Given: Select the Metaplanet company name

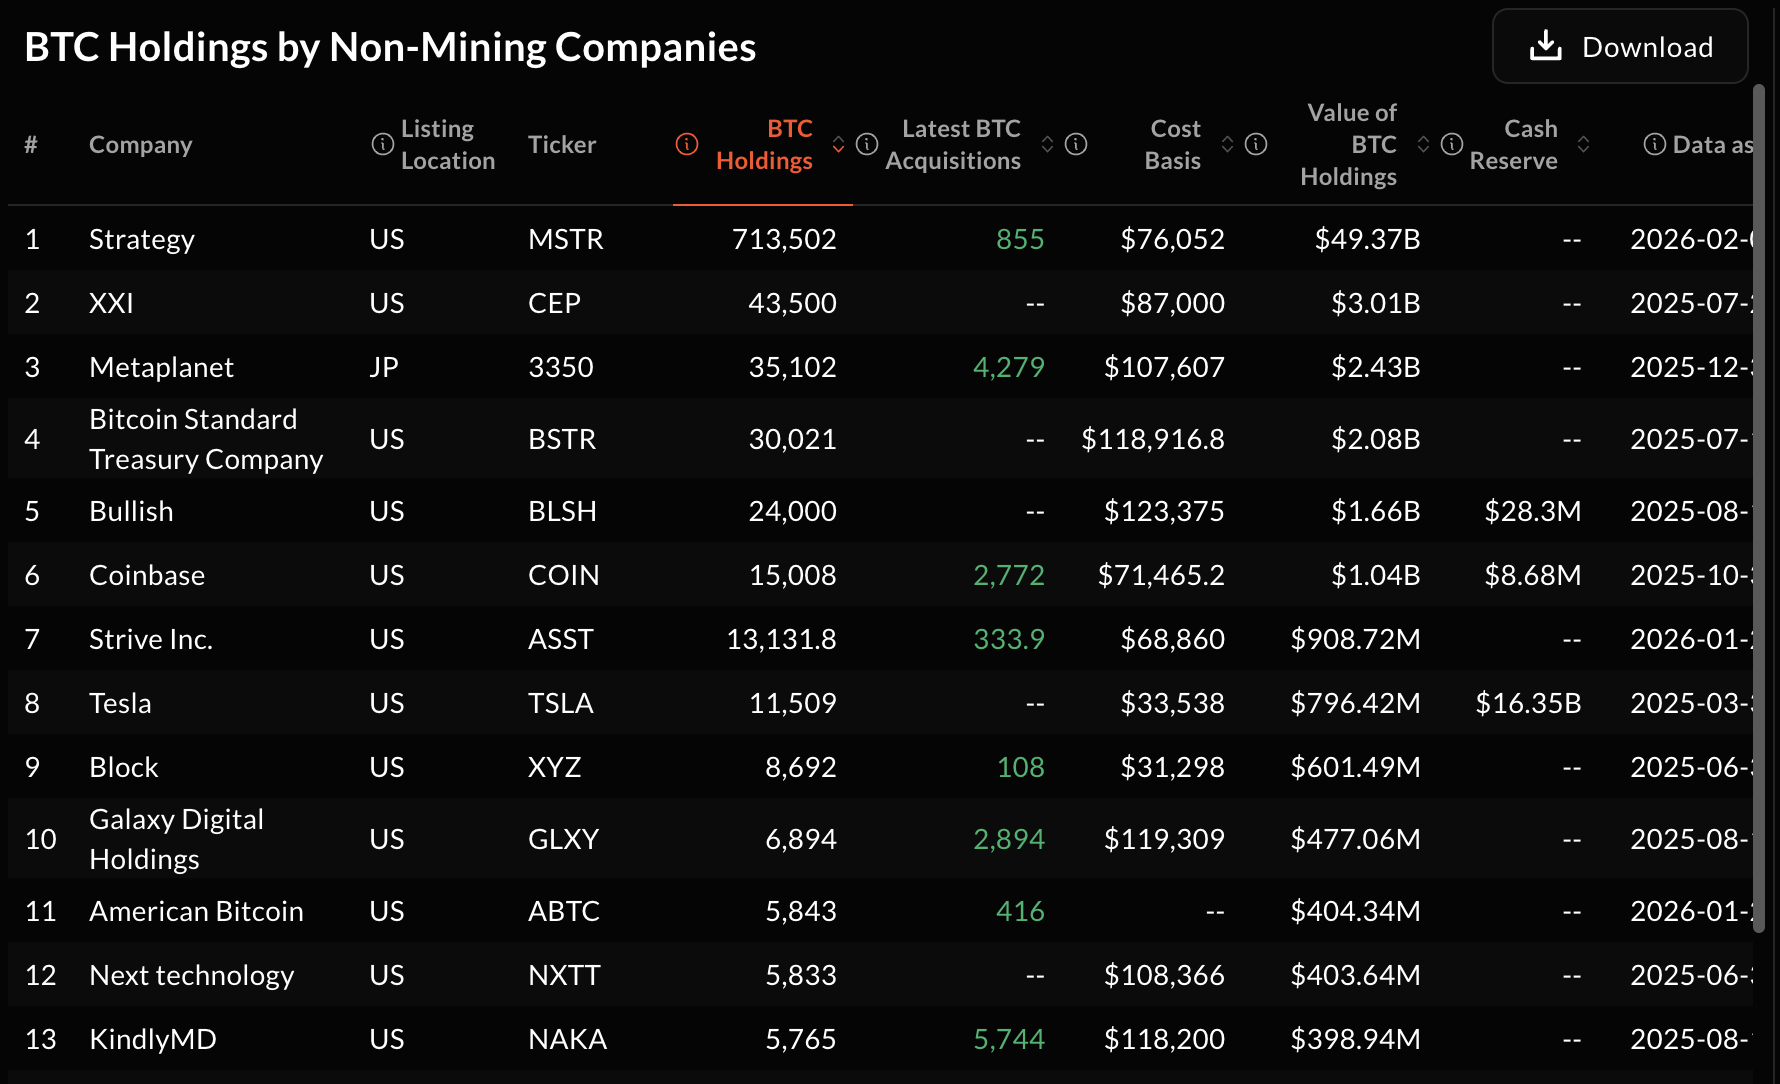Looking at the screenshot, I should click(161, 367).
